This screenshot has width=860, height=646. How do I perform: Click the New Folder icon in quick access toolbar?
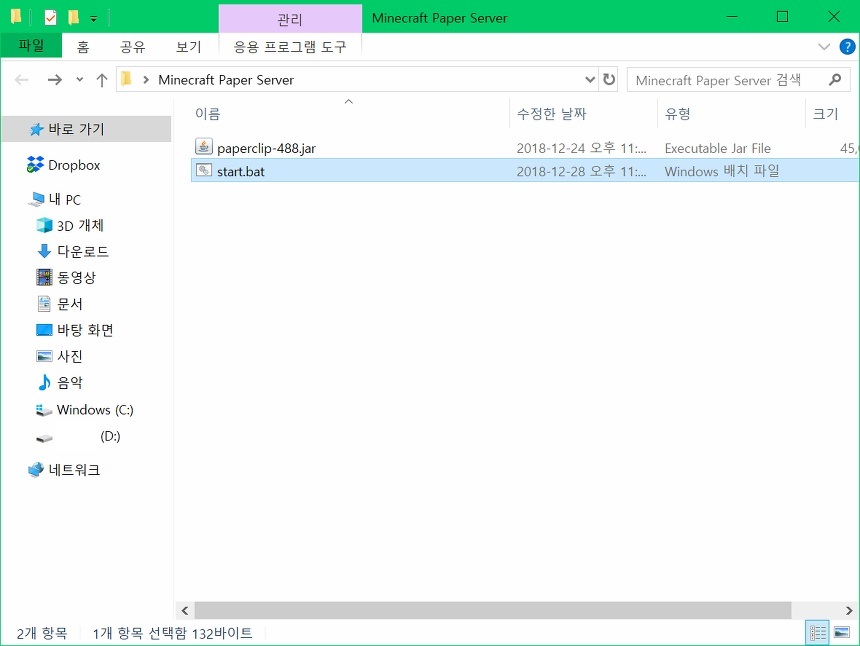pyautogui.click(x=72, y=18)
